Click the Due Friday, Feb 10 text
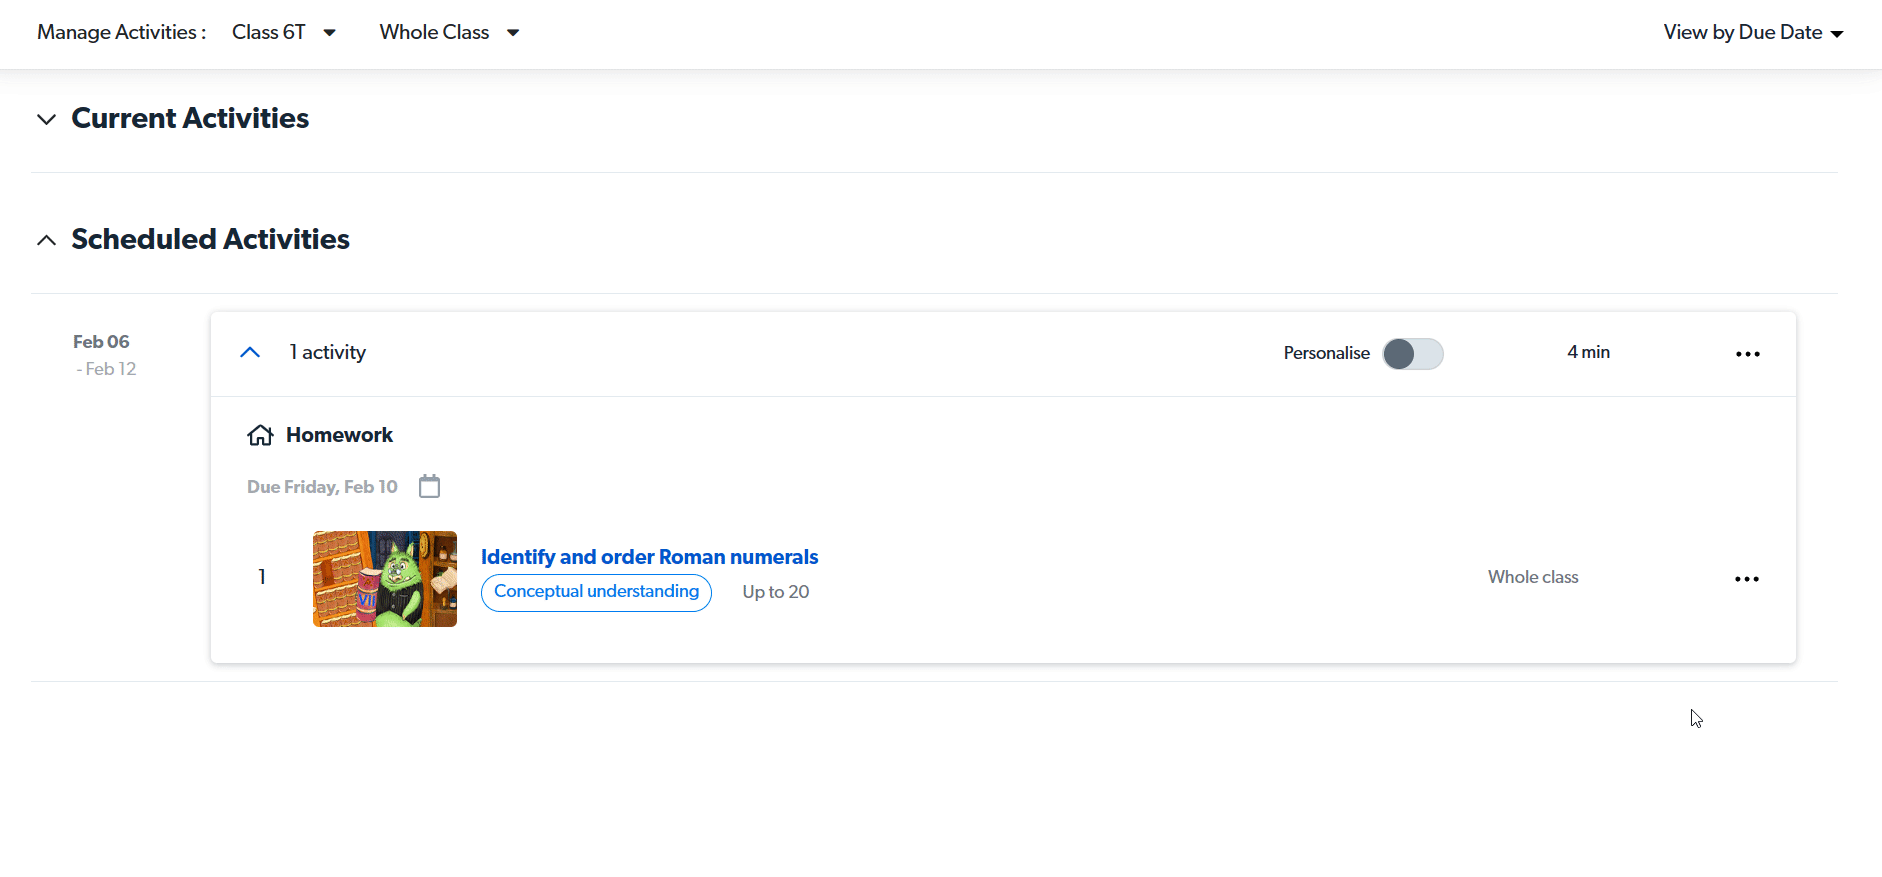Image resolution: width=1882 pixels, height=877 pixels. (322, 487)
